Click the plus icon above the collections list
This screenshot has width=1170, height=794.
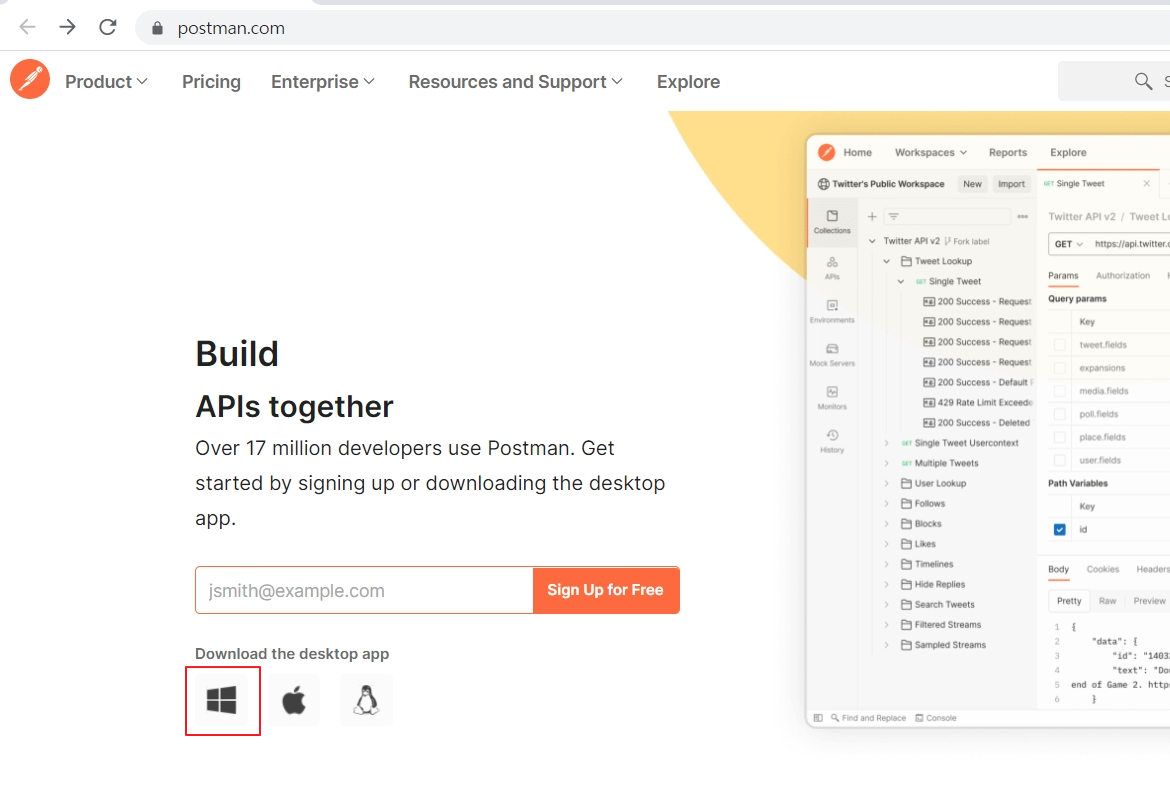click(872, 216)
